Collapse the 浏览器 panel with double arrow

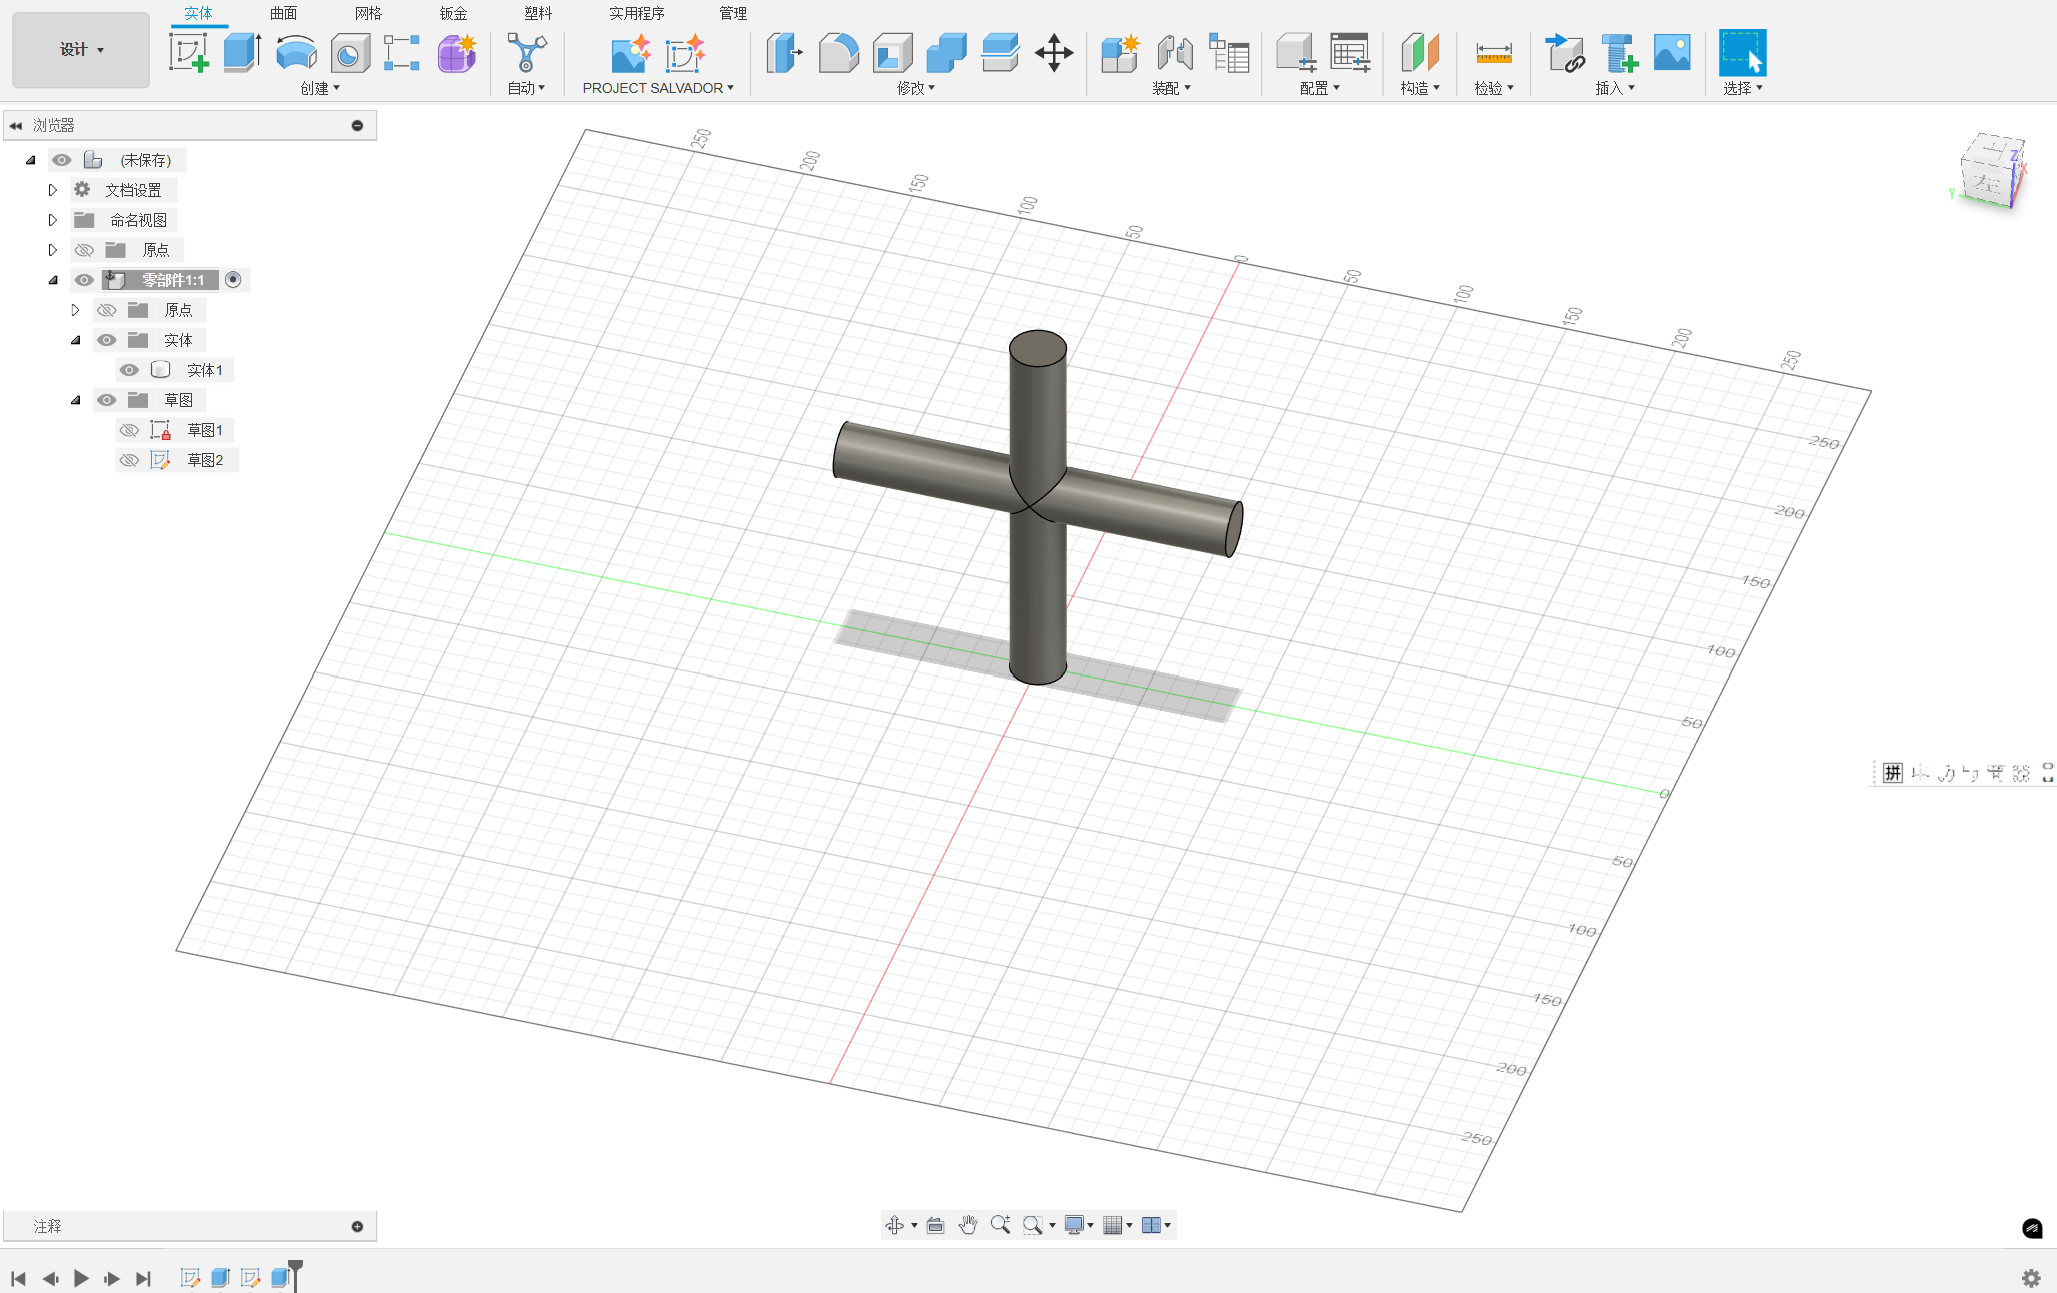[x=16, y=125]
